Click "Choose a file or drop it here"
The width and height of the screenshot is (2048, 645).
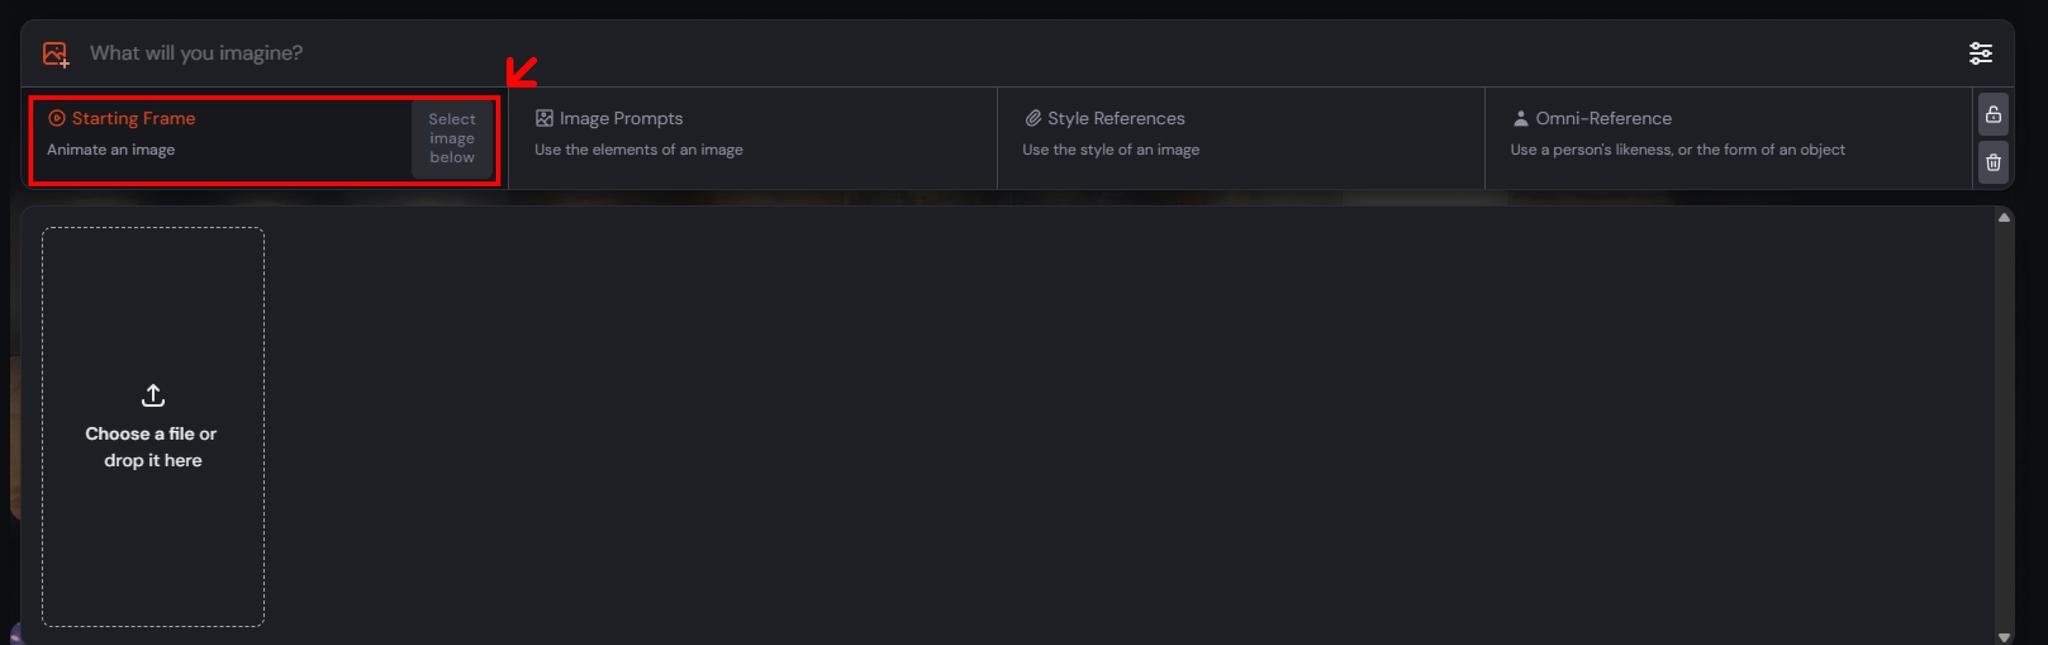tap(153, 447)
